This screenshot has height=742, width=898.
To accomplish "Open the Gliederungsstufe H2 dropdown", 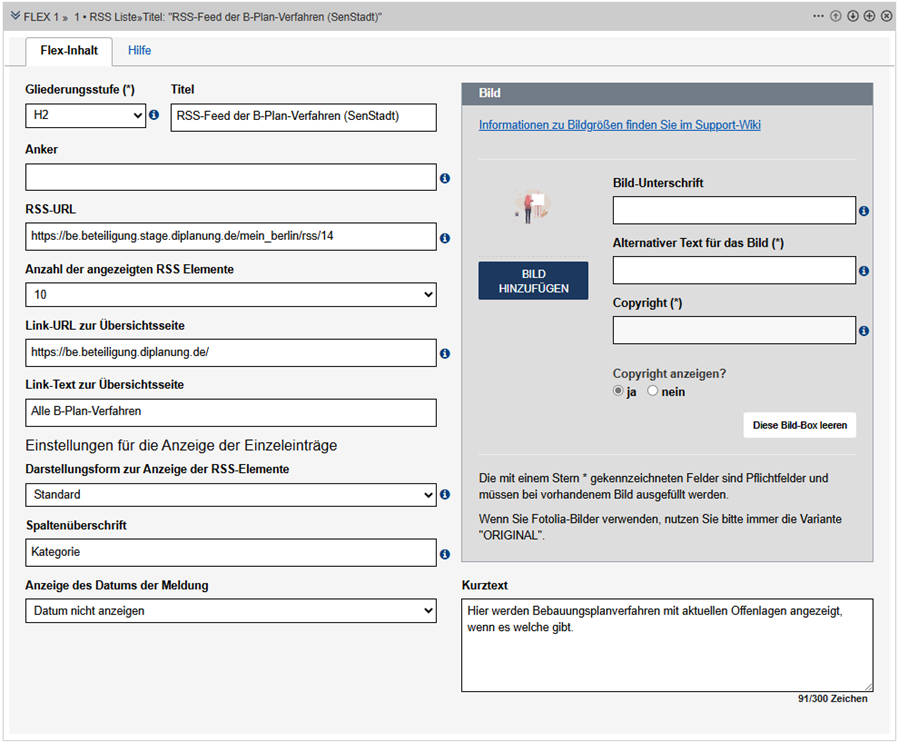I will coord(86,116).
